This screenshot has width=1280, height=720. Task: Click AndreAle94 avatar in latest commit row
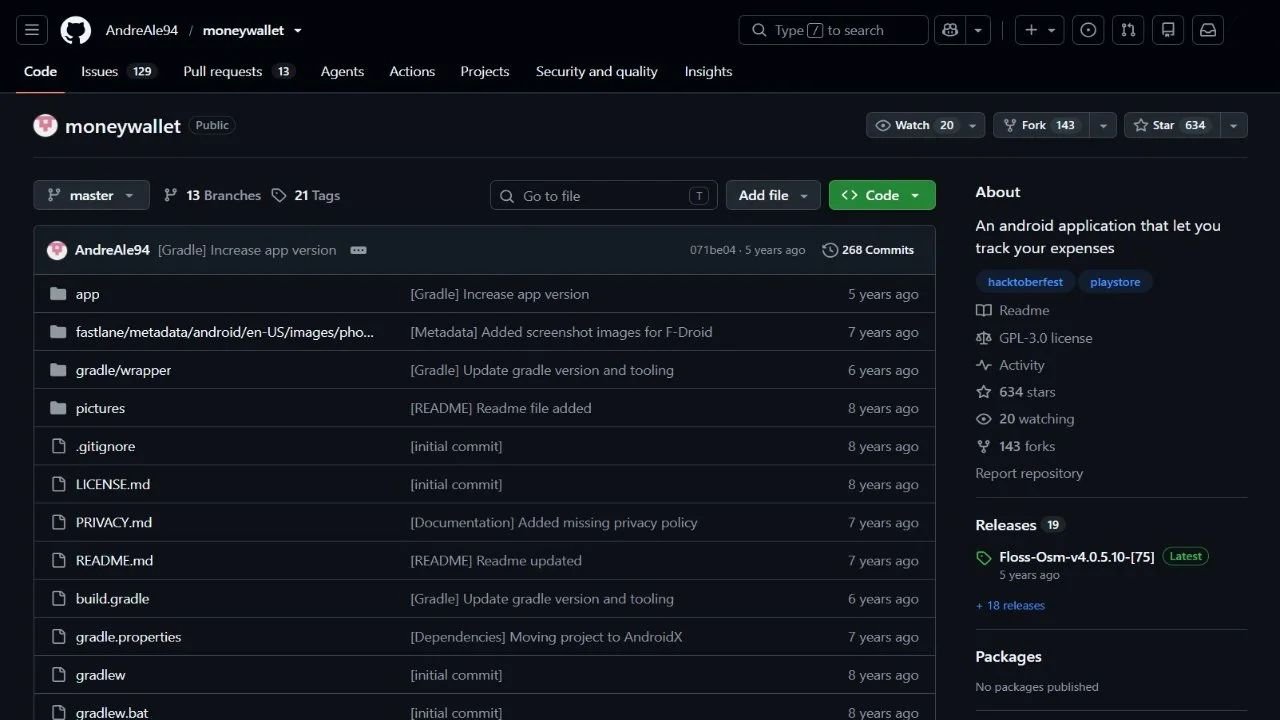click(x=57, y=250)
